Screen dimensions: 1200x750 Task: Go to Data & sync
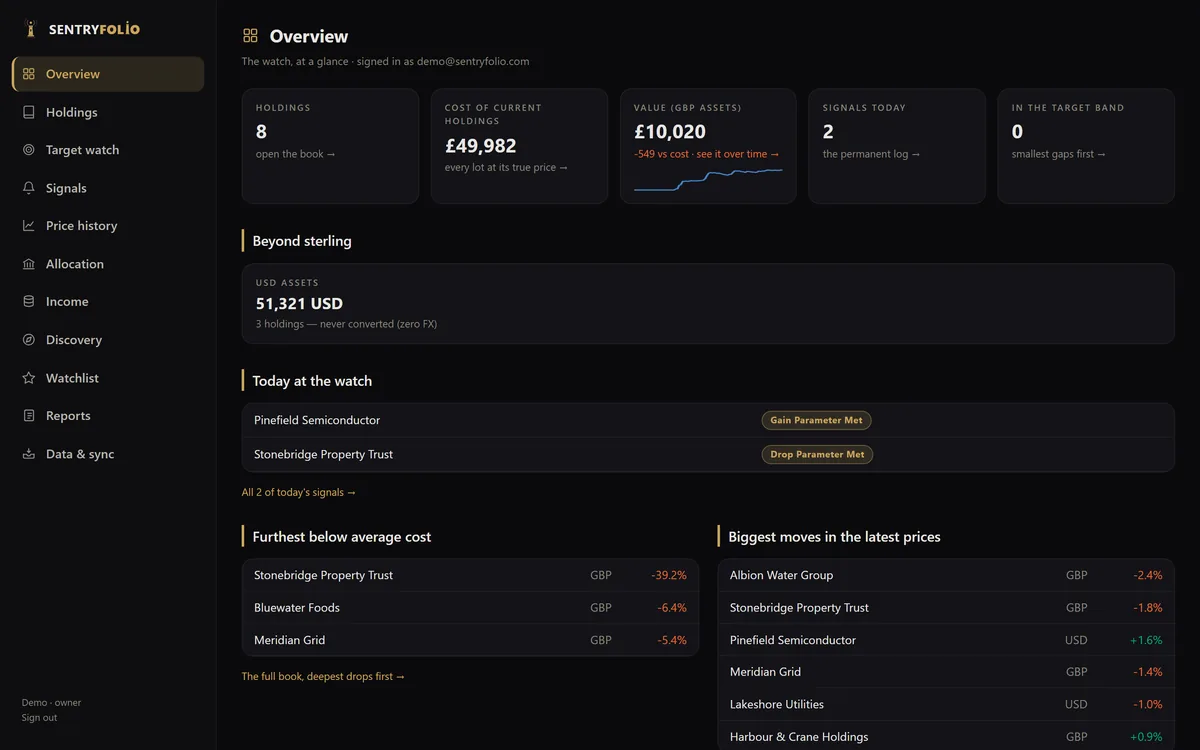pos(108,454)
